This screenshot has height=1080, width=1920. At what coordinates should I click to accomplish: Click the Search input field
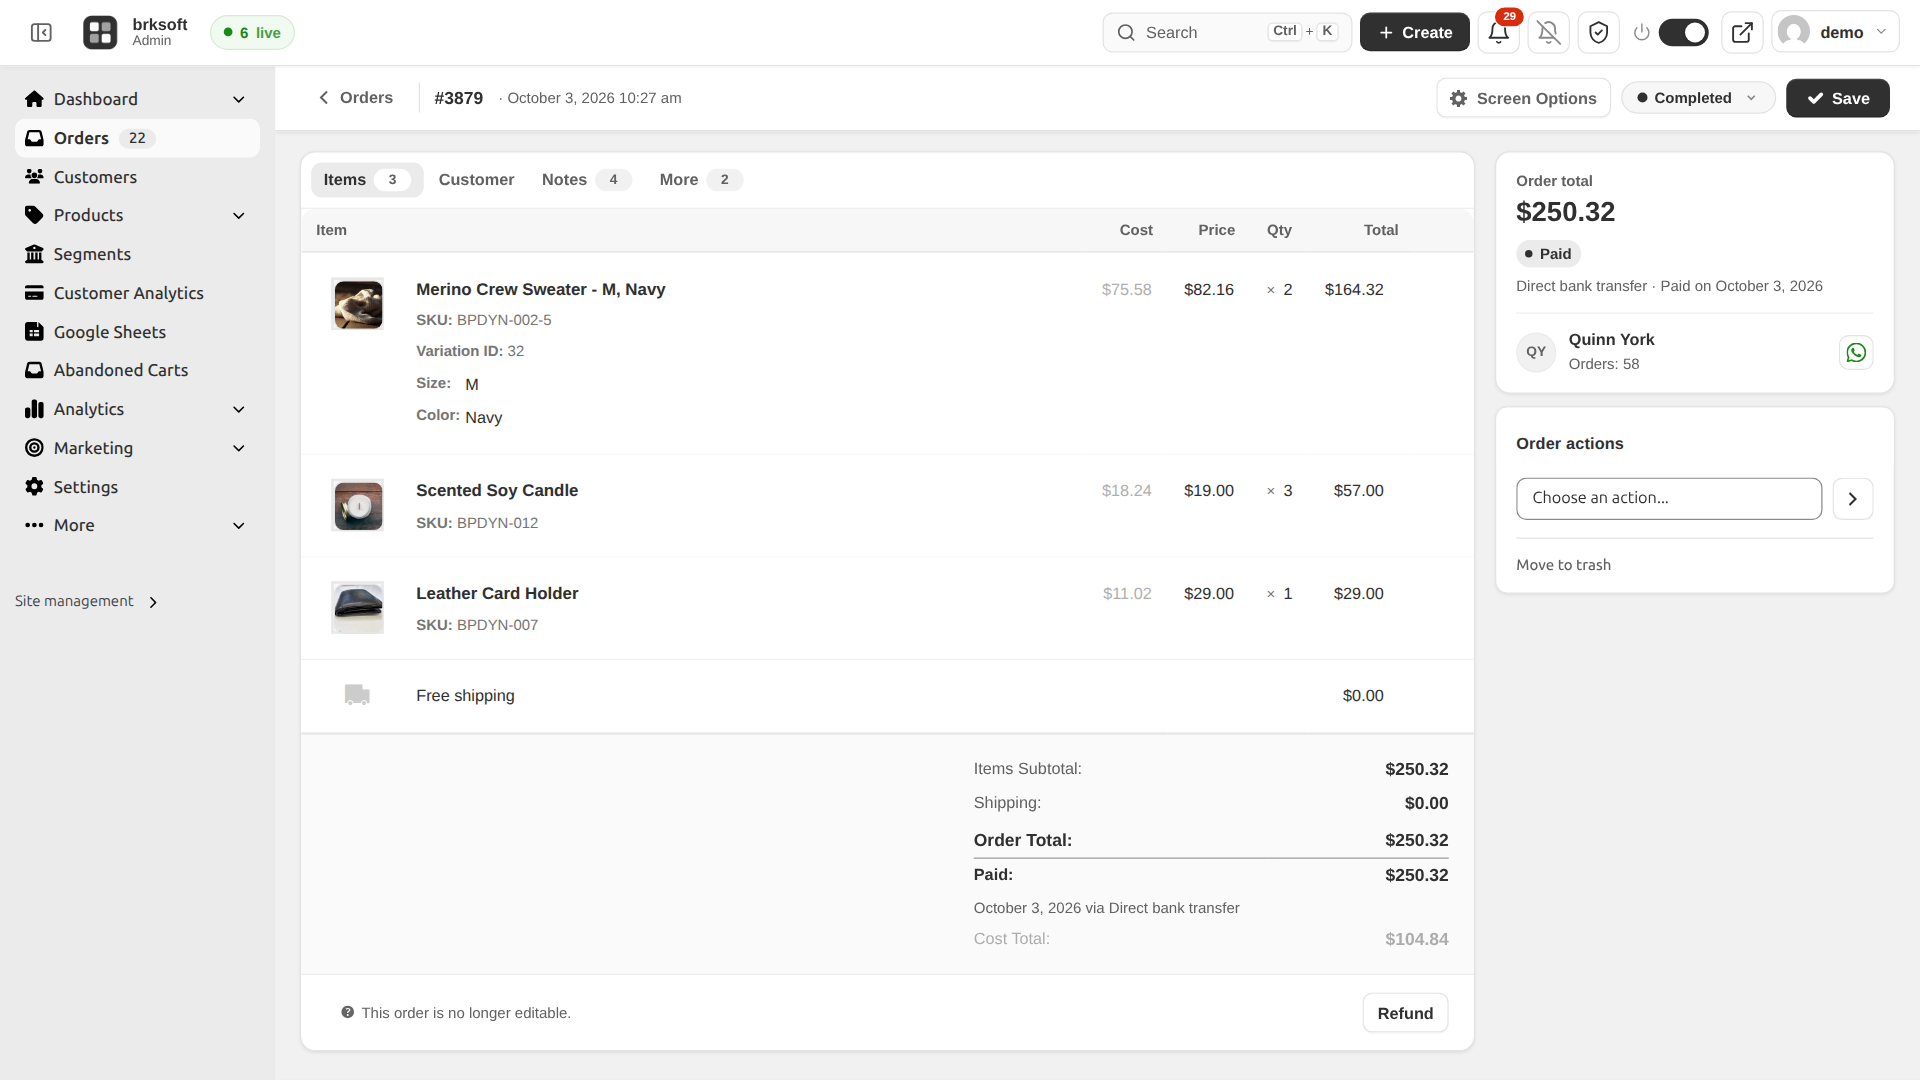tap(1227, 32)
